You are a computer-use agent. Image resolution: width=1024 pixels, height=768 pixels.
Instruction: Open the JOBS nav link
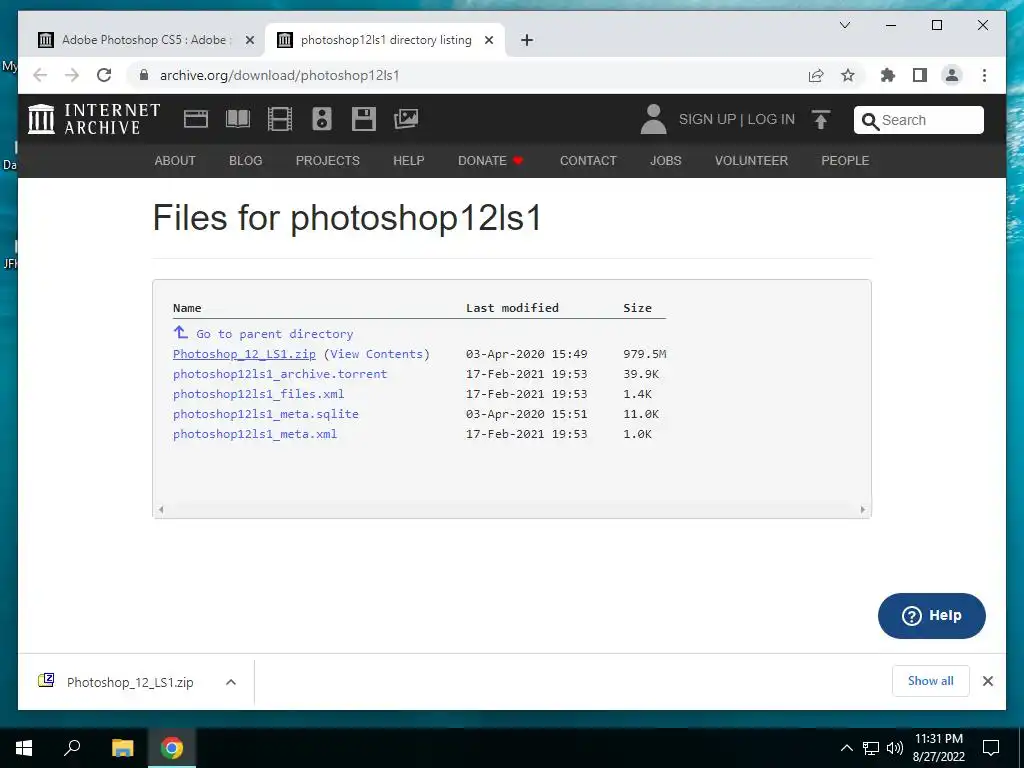click(x=665, y=161)
